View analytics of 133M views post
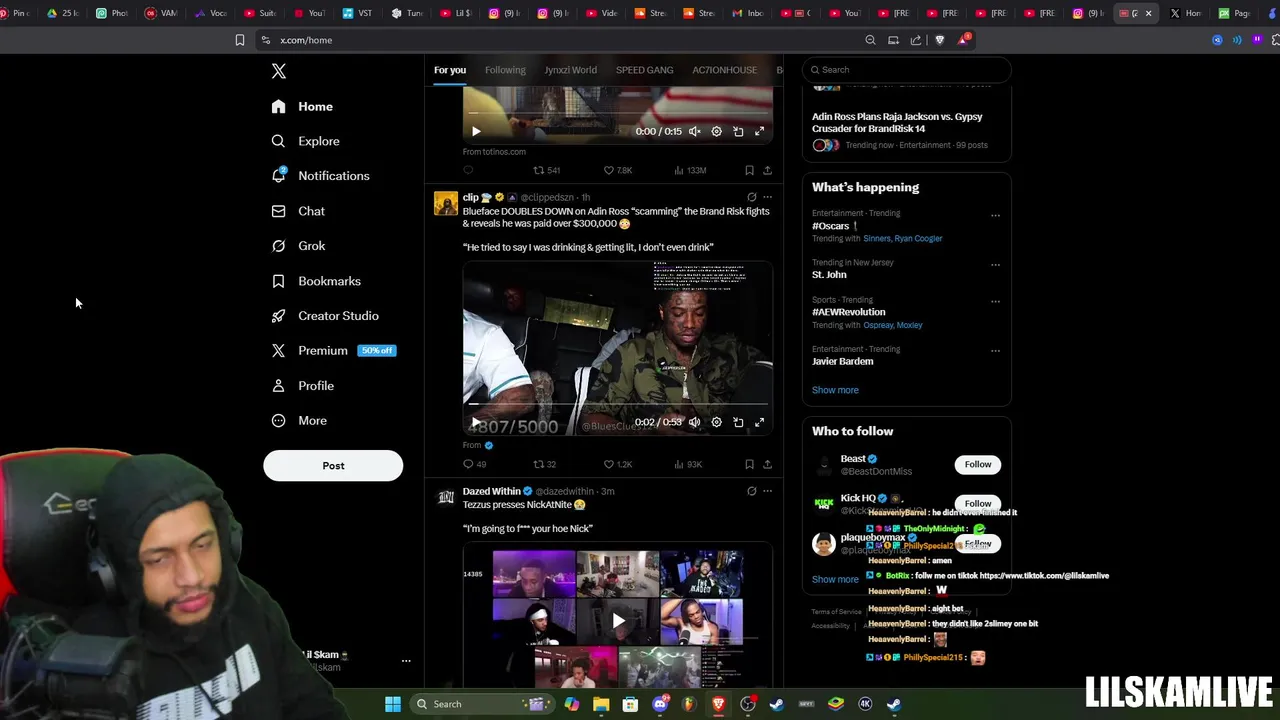The width and height of the screenshot is (1280, 720). [690, 170]
